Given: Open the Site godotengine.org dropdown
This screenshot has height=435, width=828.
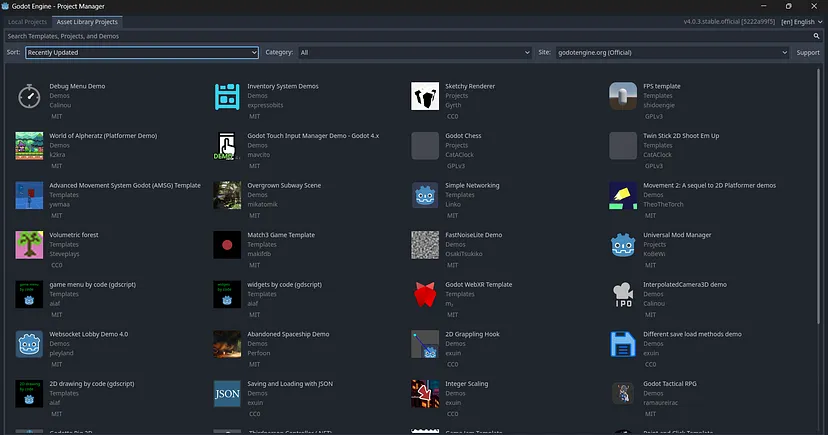Looking at the screenshot, I should tap(672, 52).
